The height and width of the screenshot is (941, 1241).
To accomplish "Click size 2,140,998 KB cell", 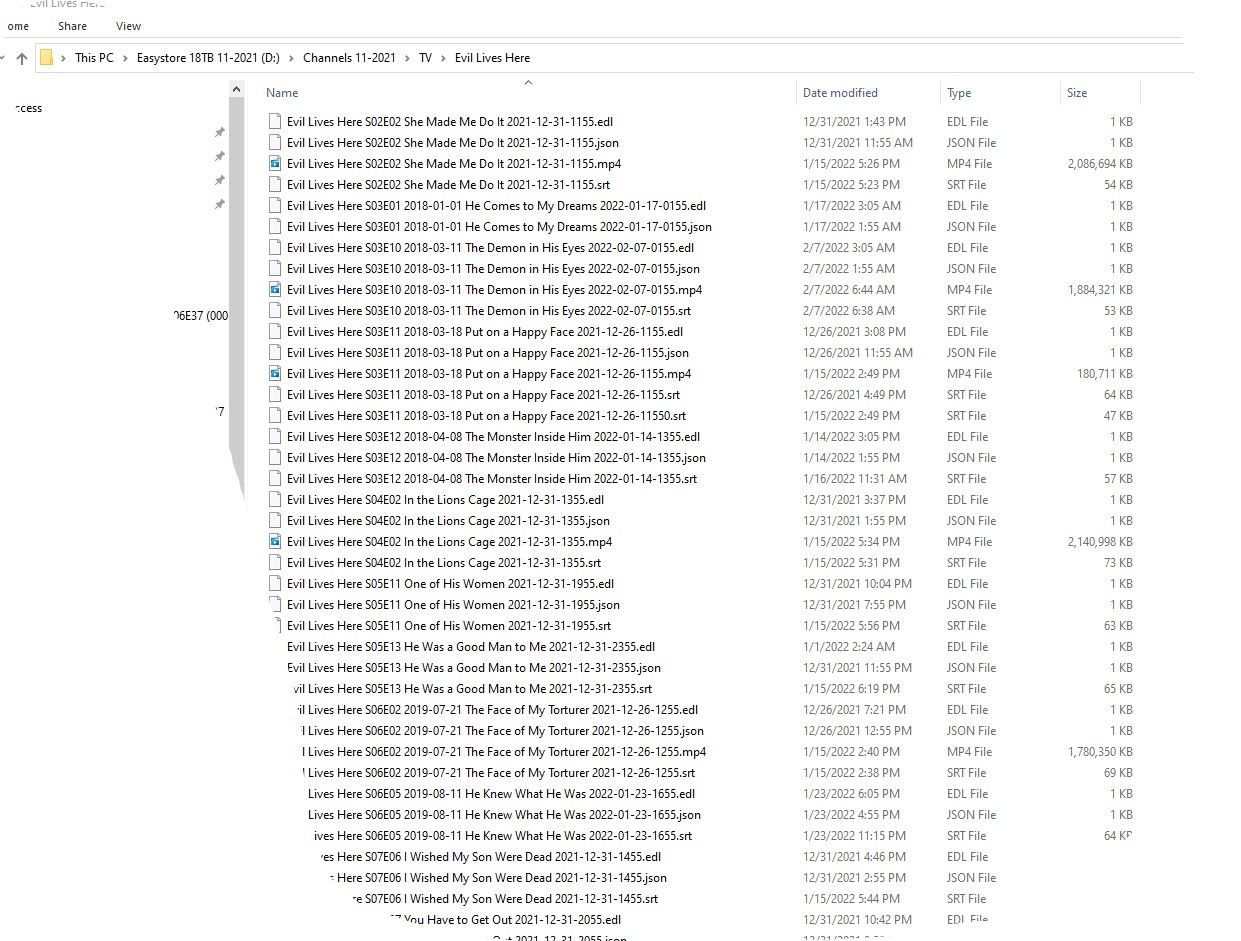I will point(1100,541).
